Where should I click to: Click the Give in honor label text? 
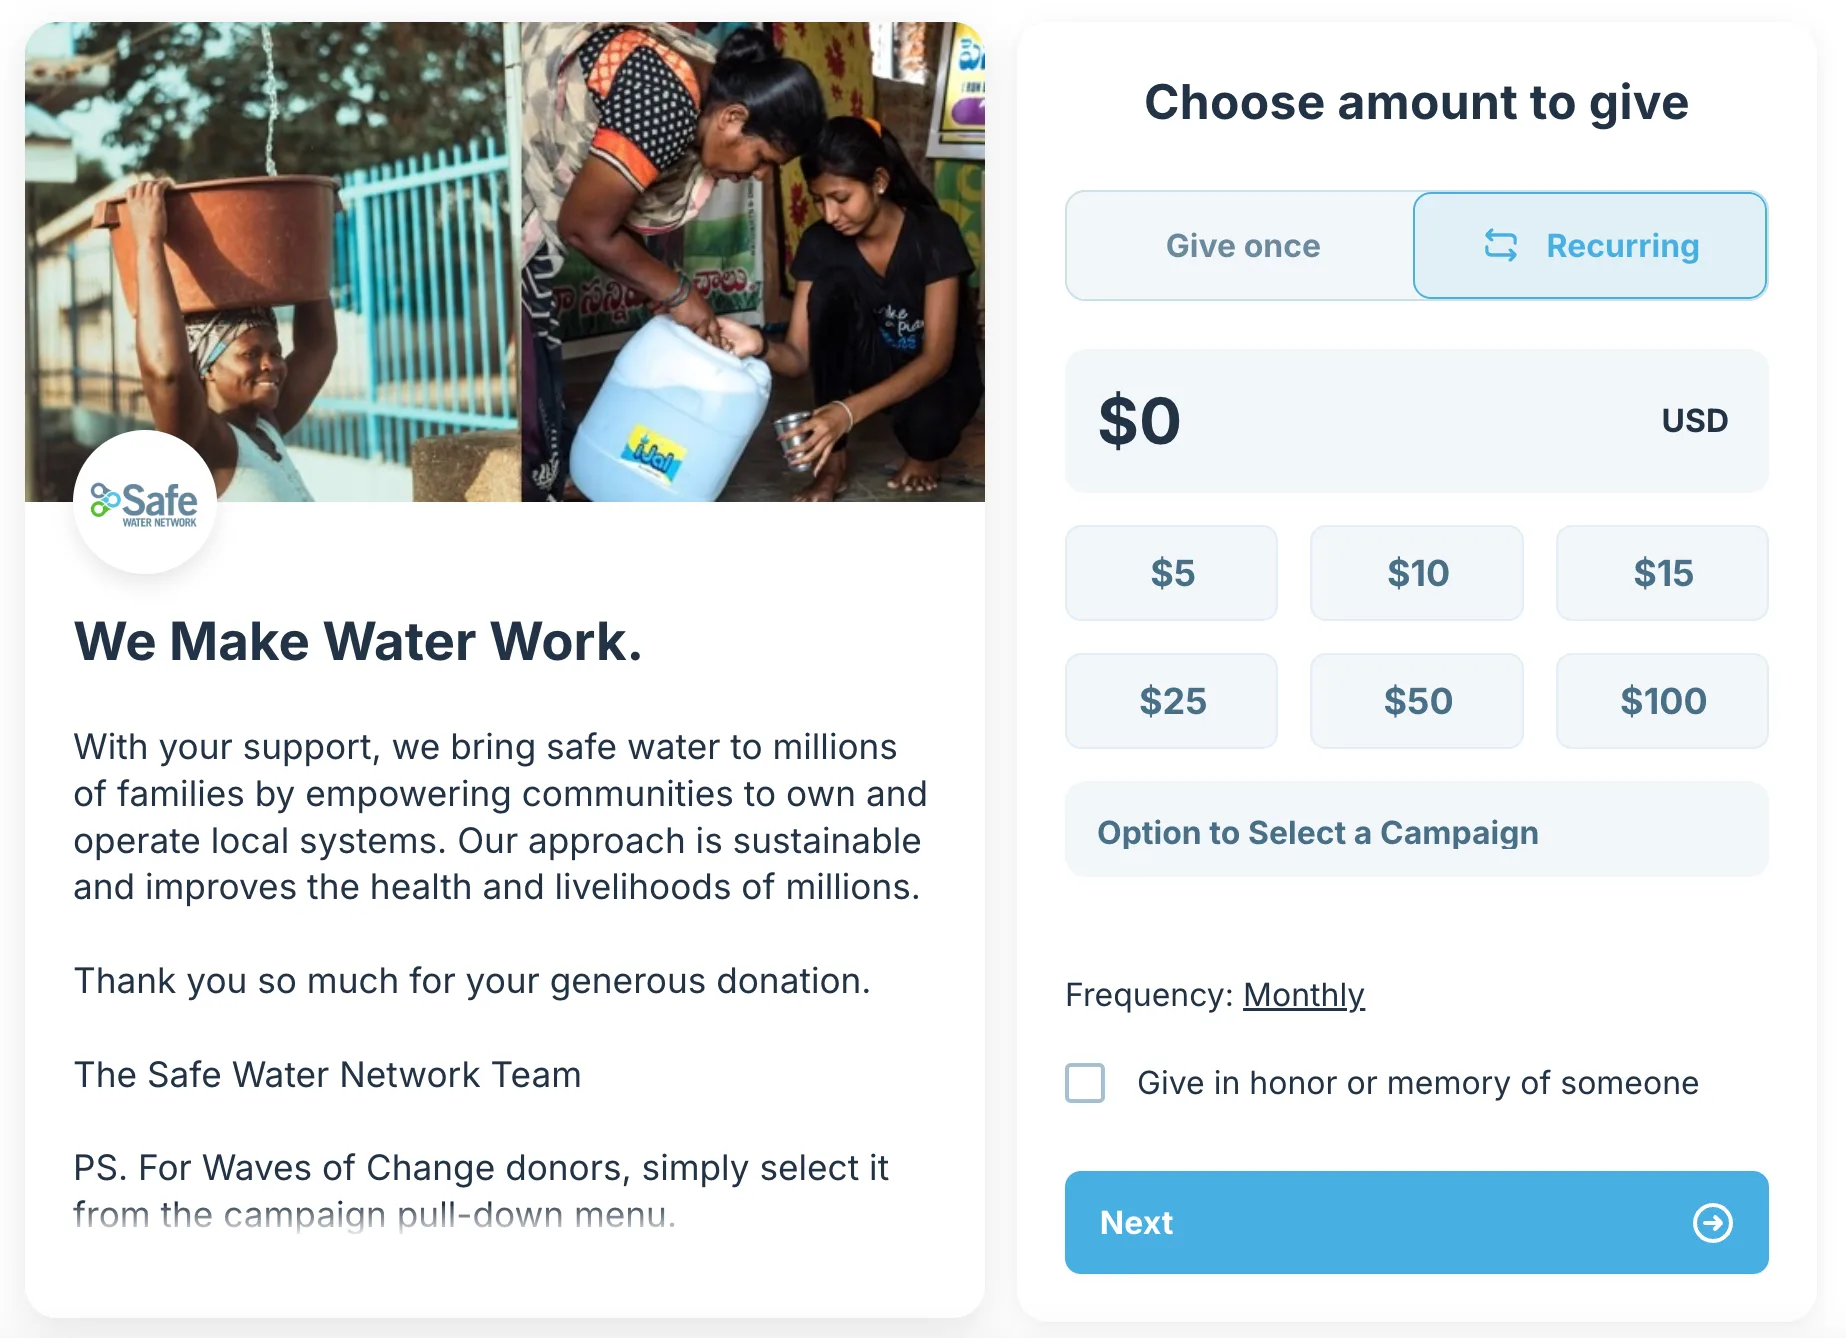[x=1418, y=1082]
